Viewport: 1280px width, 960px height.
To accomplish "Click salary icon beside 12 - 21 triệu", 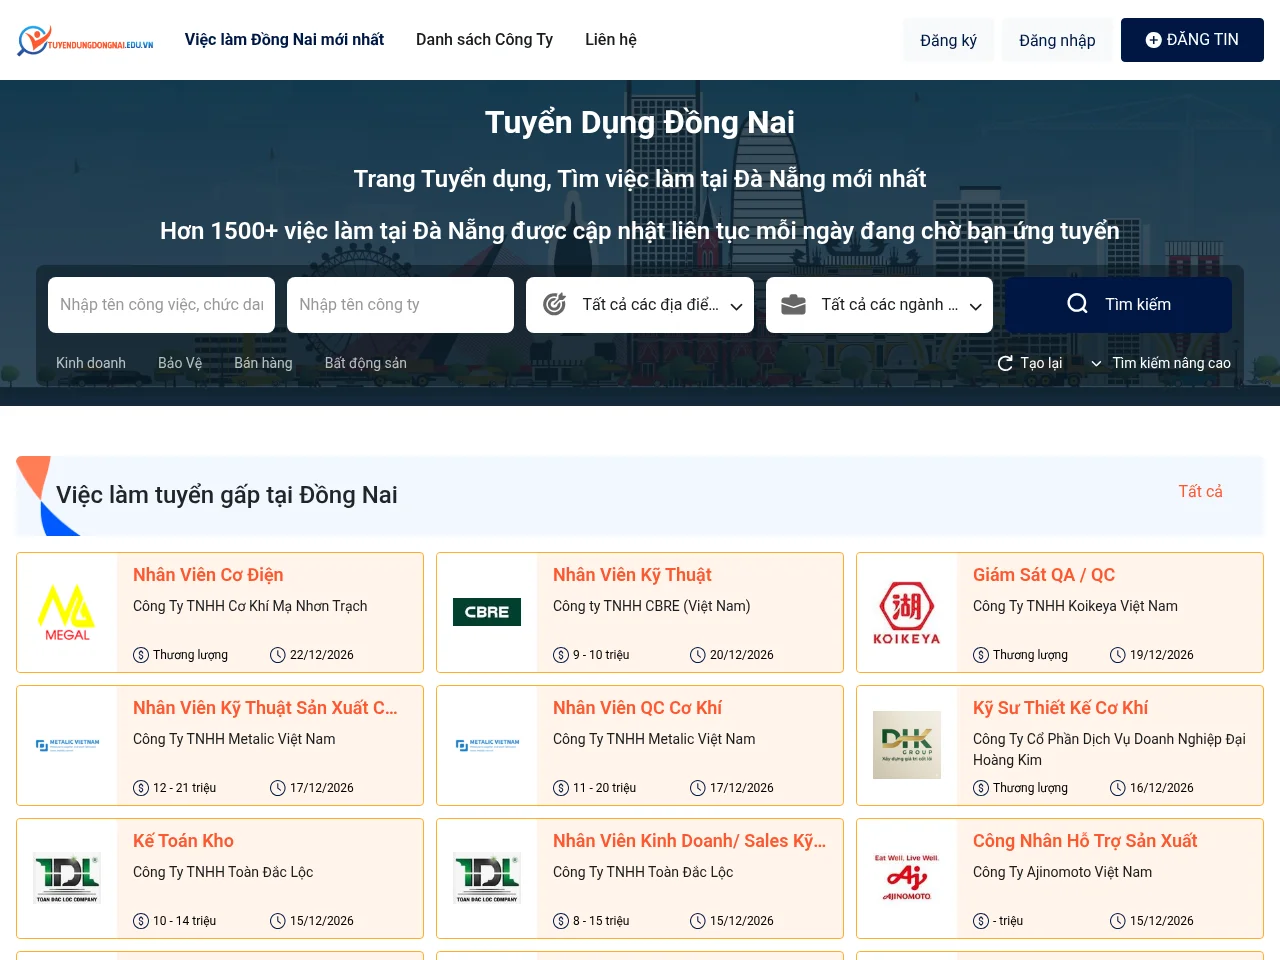I will point(141,788).
